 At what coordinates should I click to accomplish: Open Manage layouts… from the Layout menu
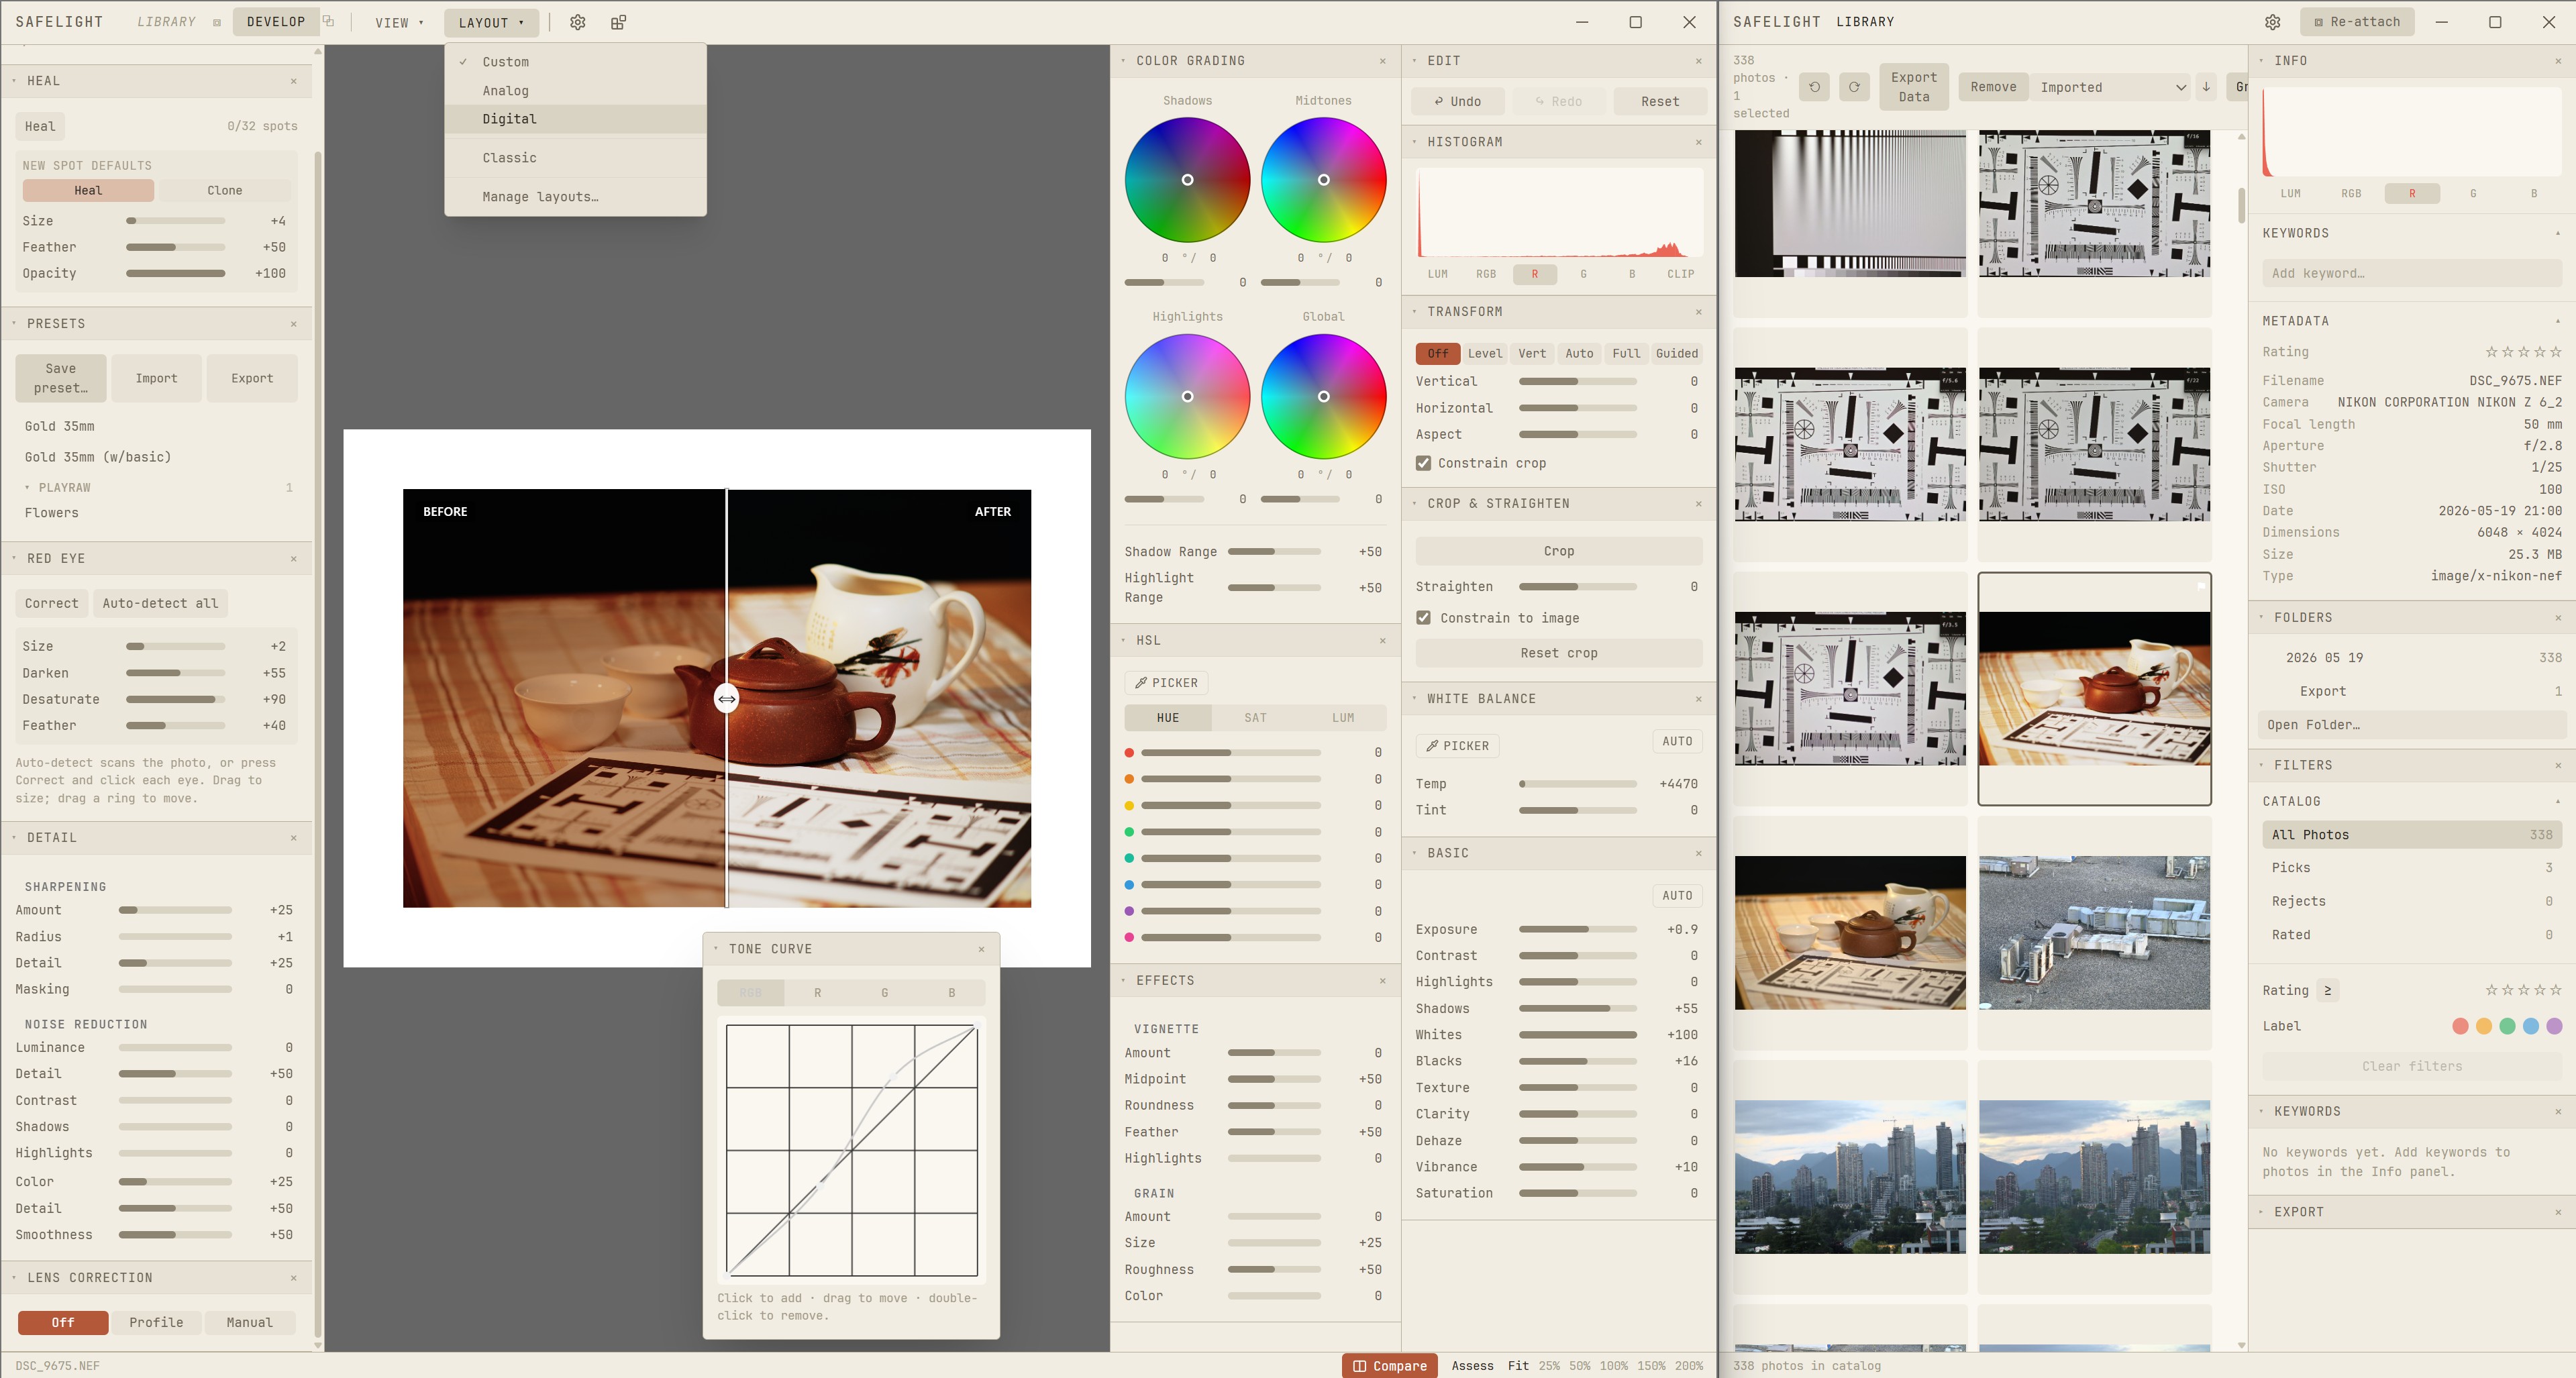coord(575,196)
